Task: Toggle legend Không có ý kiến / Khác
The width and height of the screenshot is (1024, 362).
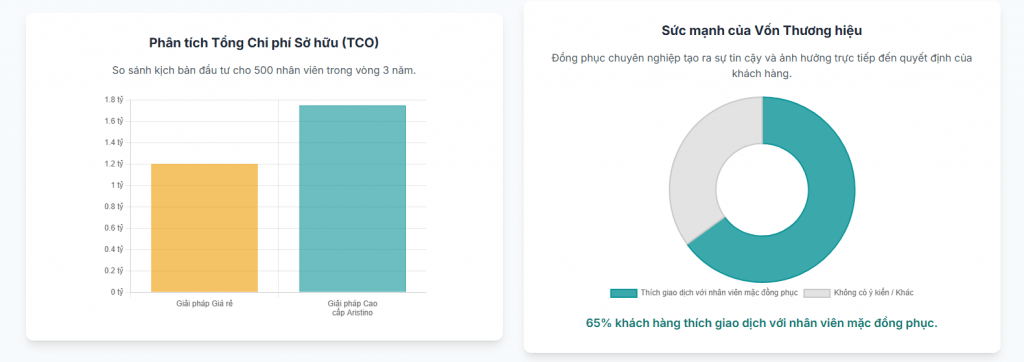Action: (x=873, y=293)
